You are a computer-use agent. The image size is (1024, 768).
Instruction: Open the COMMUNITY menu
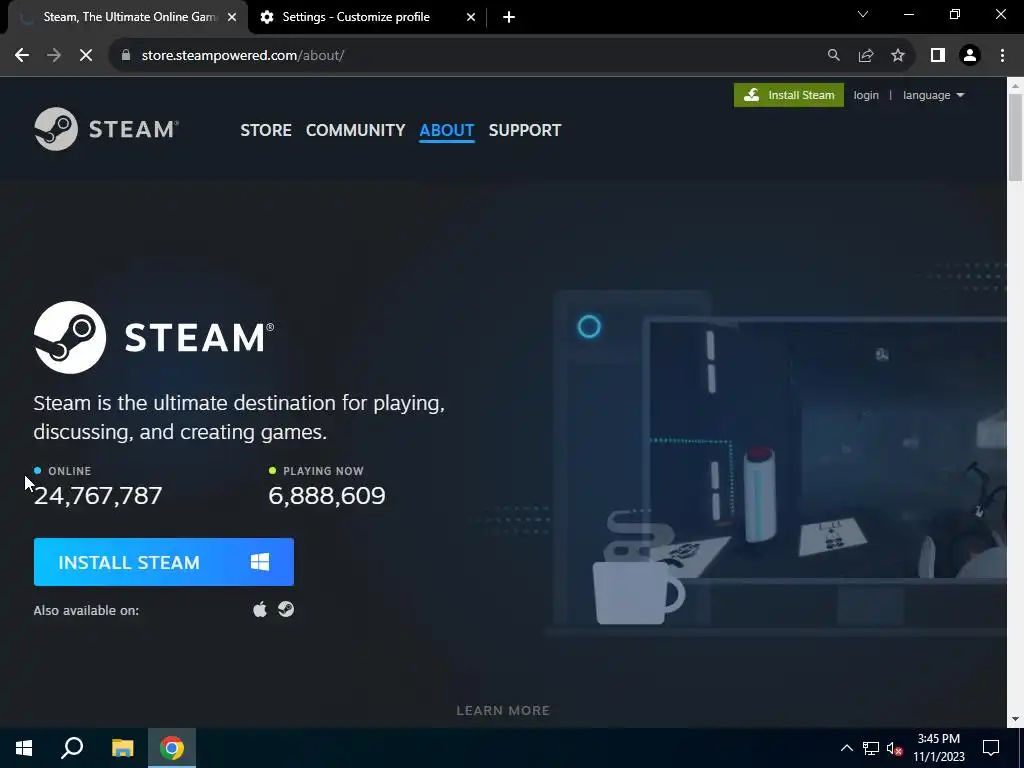(x=355, y=130)
